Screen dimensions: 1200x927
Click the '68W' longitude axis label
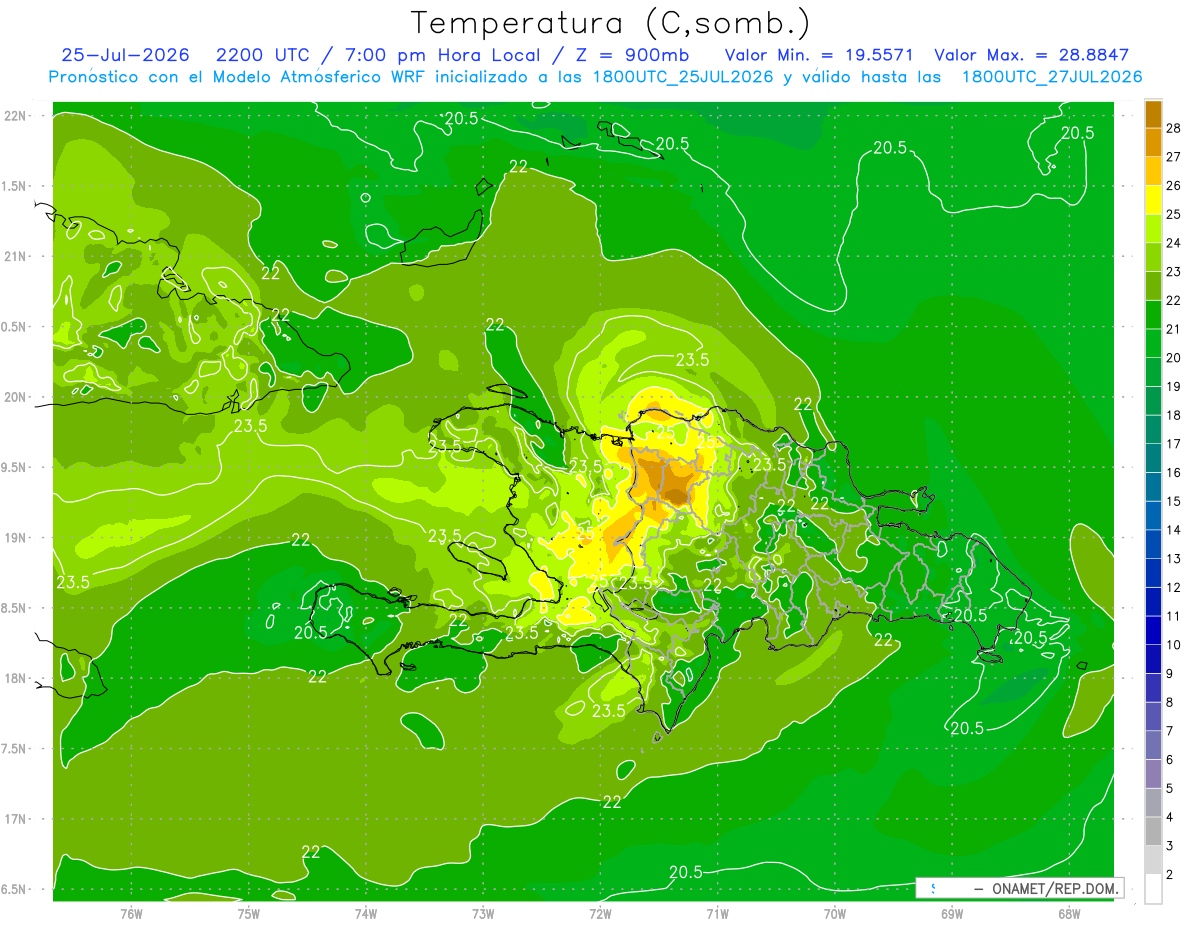coord(1069,913)
